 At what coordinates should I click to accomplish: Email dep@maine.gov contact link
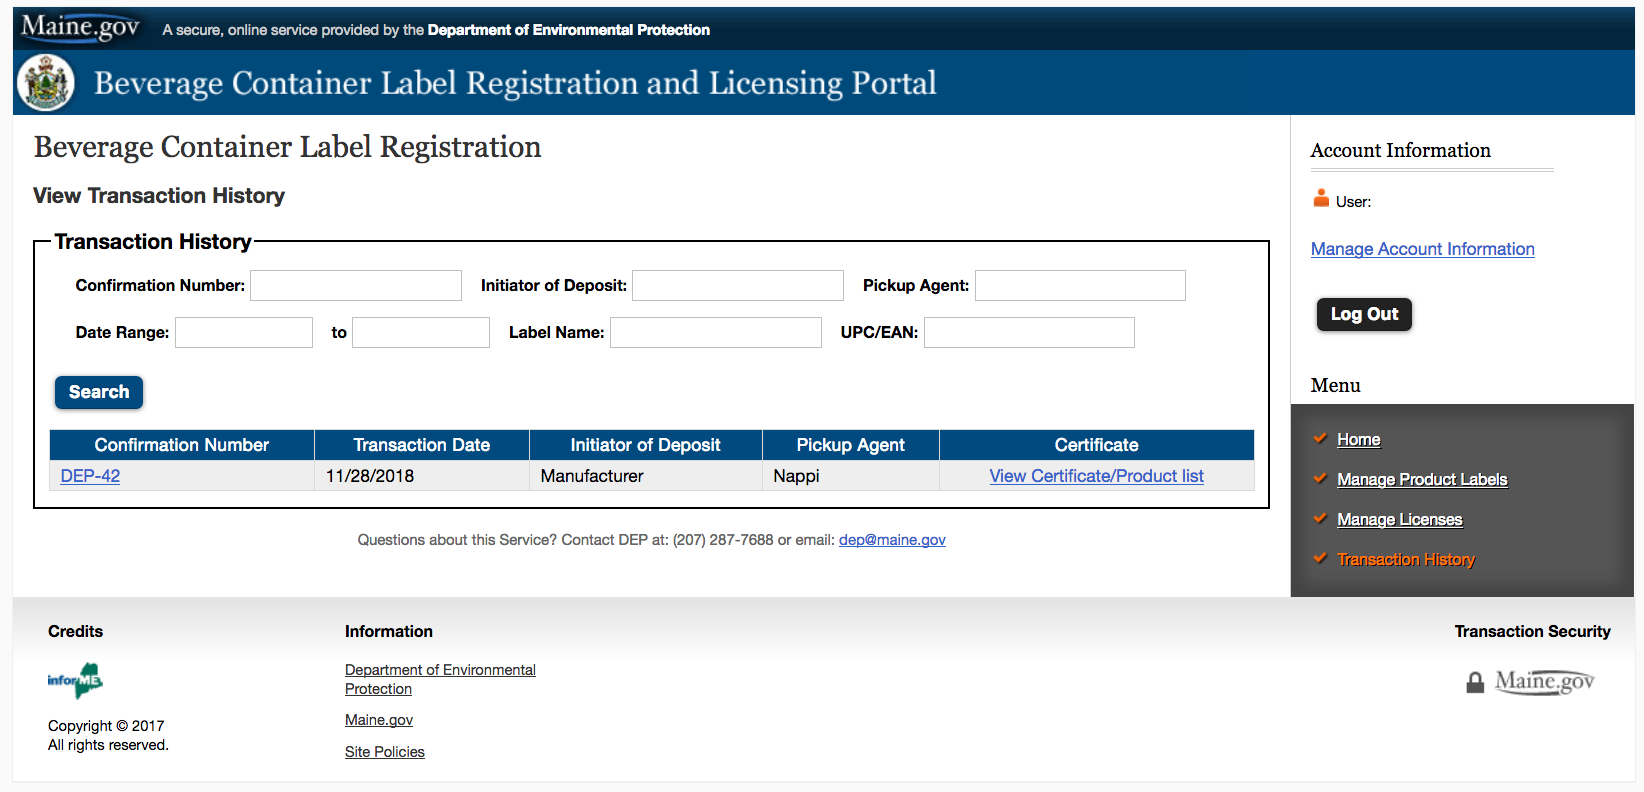click(x=892, y=540)
